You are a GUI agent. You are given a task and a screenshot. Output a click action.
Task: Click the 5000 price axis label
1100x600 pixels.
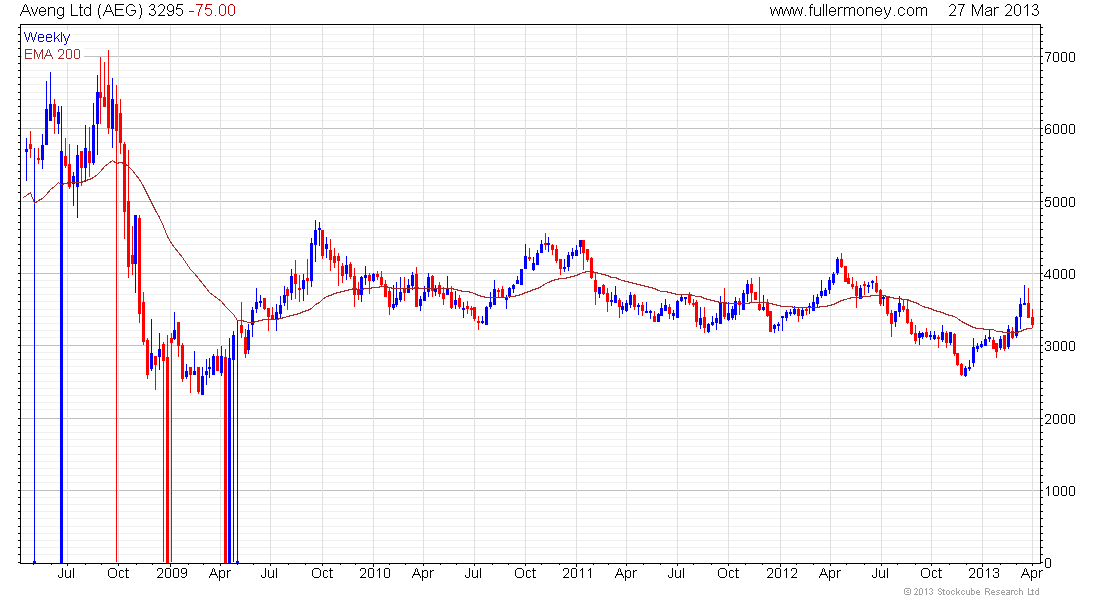coord(1059,202)
